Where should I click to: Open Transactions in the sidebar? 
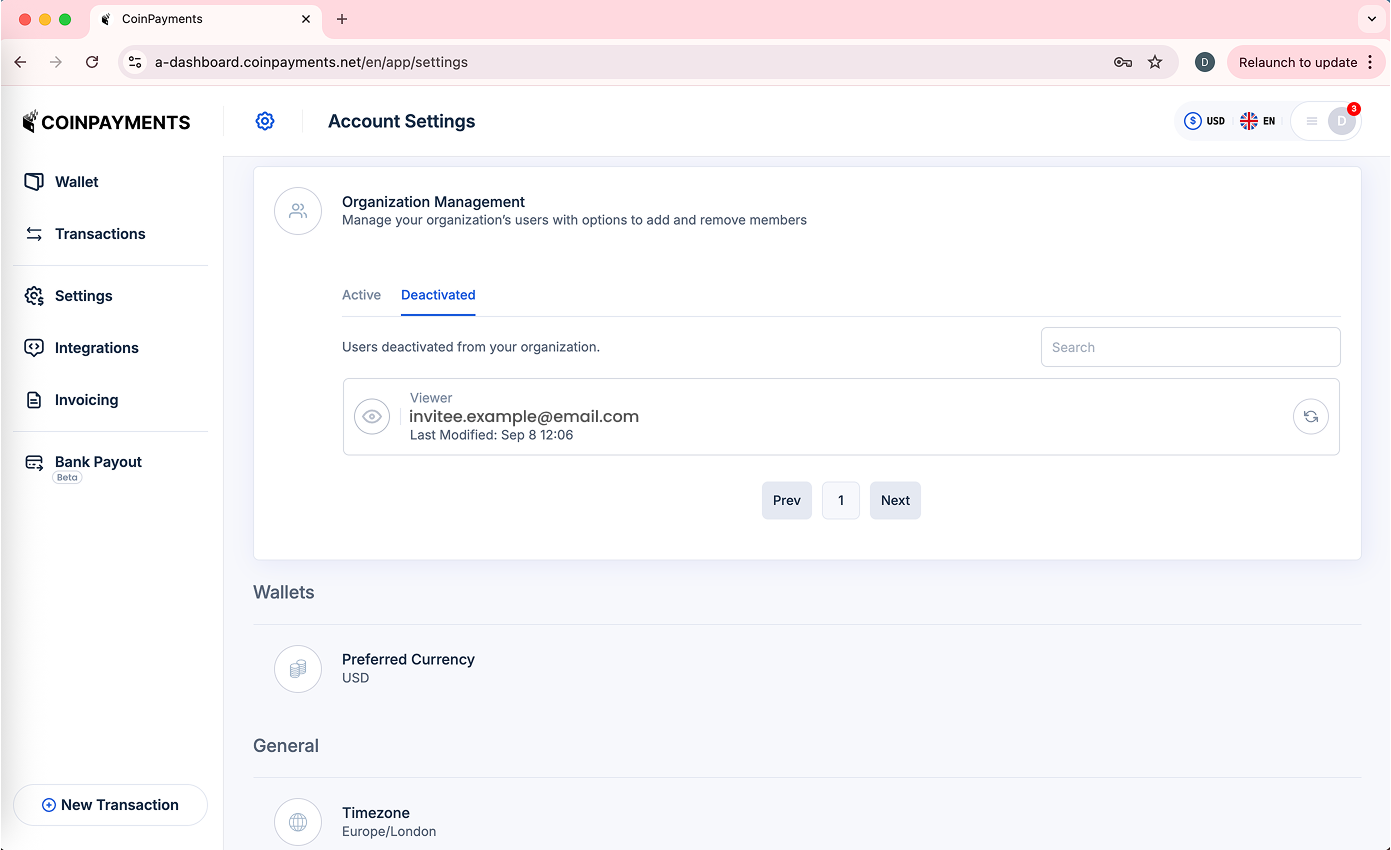tap(99, 234)
